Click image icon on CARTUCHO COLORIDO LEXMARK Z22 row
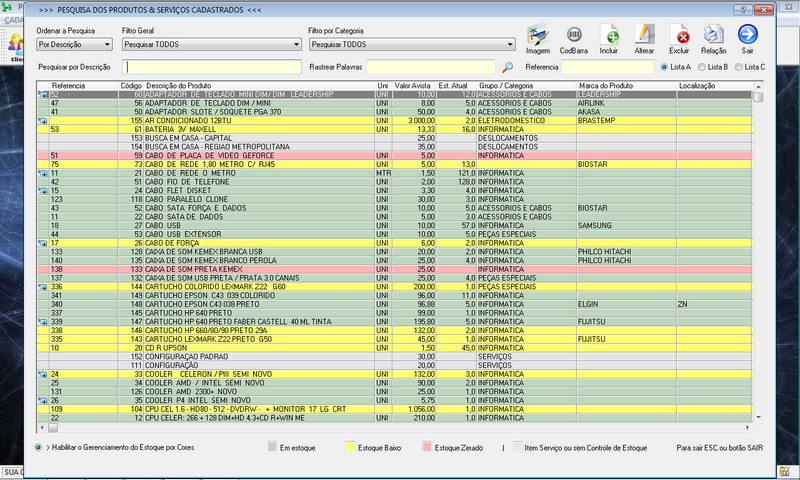 tap(42, 287)
